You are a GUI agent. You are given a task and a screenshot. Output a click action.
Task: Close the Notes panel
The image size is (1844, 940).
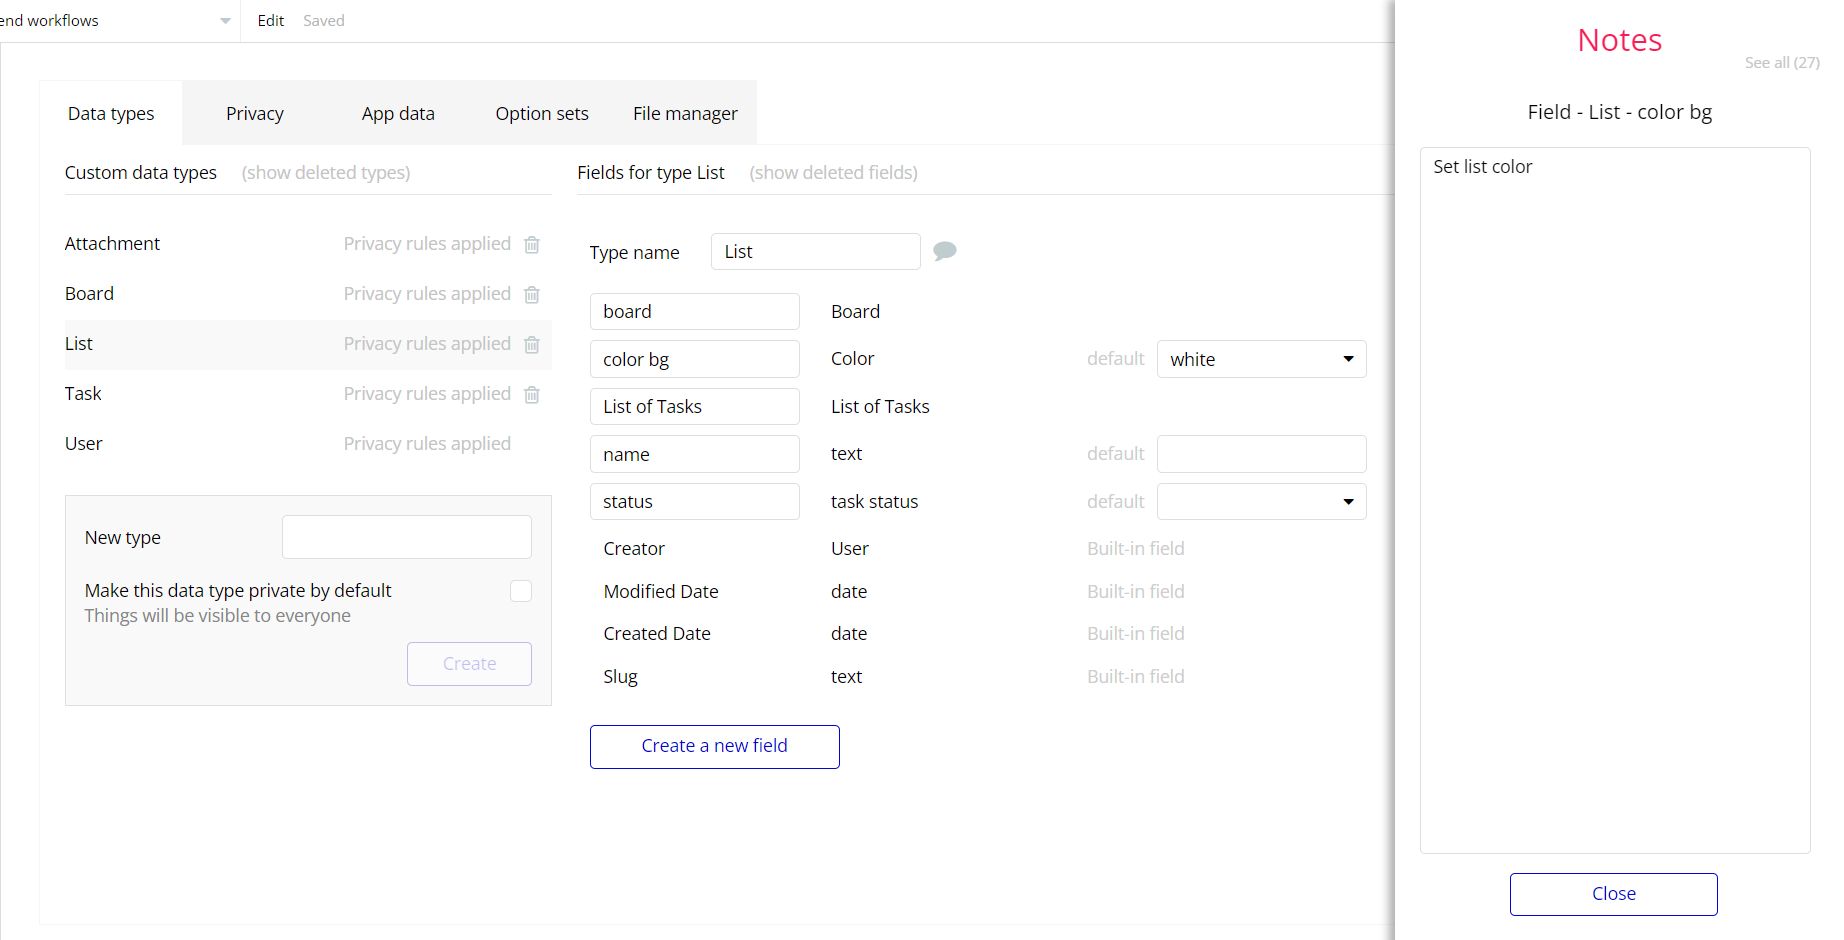[1613, 894]
